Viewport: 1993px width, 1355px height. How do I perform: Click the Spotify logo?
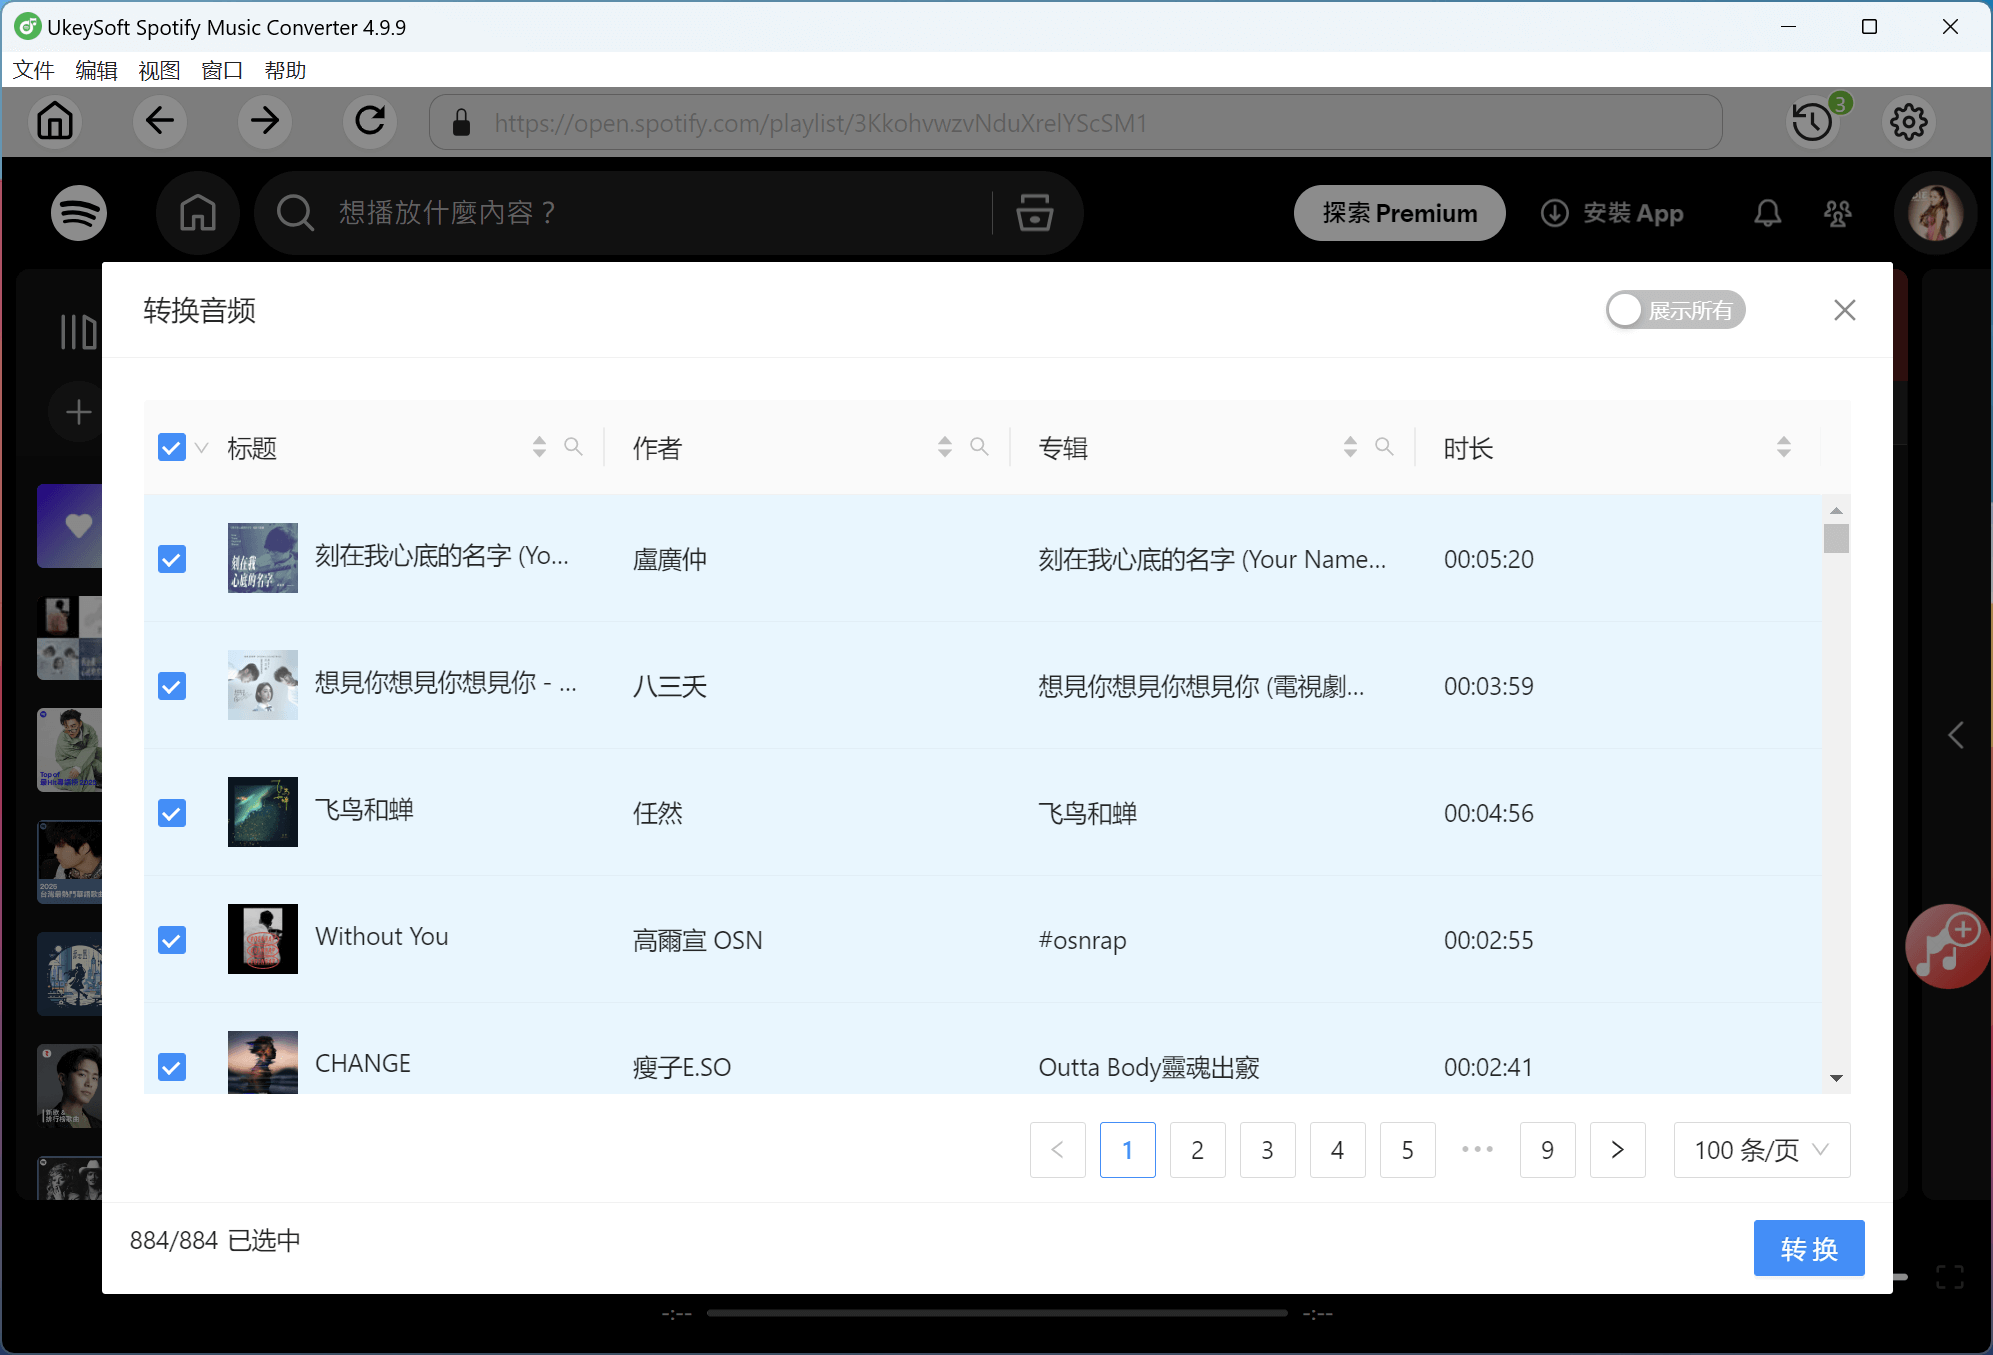[79, 212]
